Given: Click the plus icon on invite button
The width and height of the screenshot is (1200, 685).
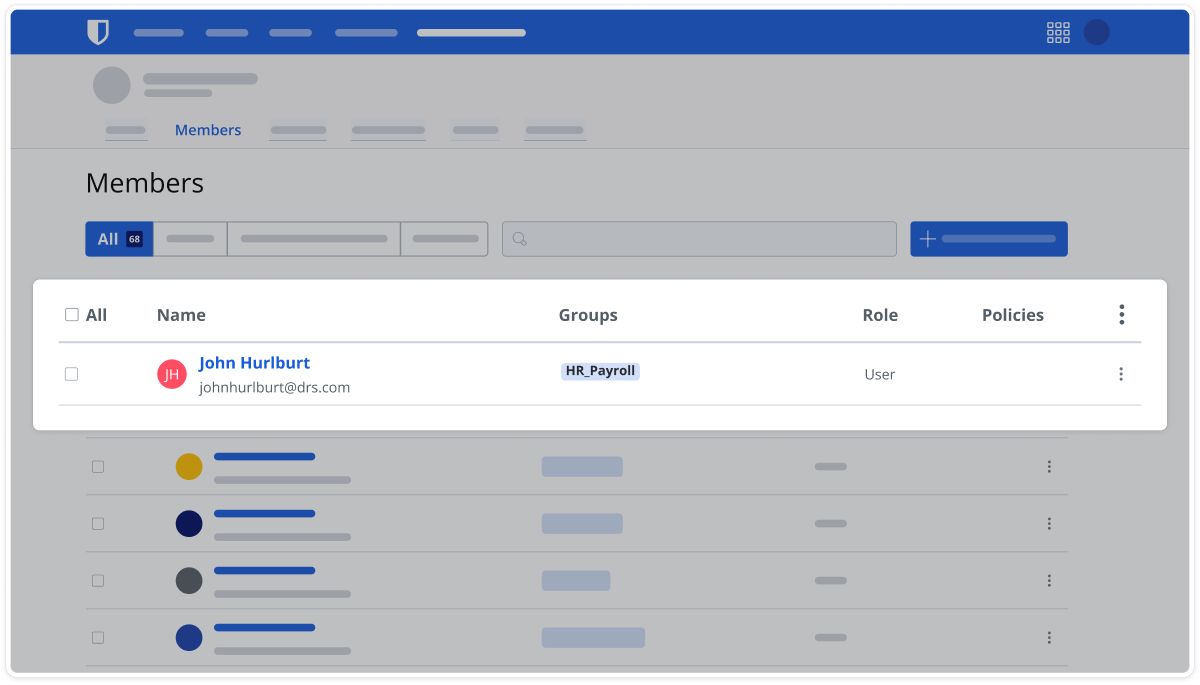Looking at the screenshot, I should tap(927, 239).
